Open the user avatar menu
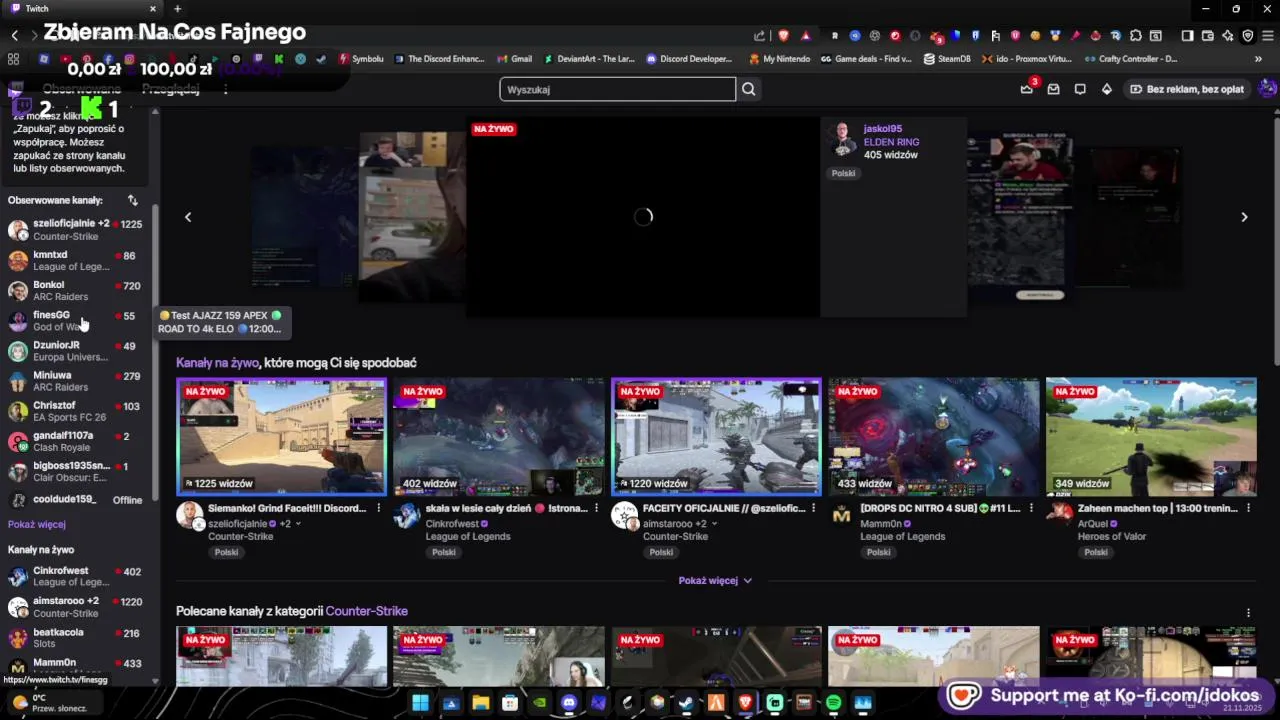1280x720 pixels. point(1267,89)
